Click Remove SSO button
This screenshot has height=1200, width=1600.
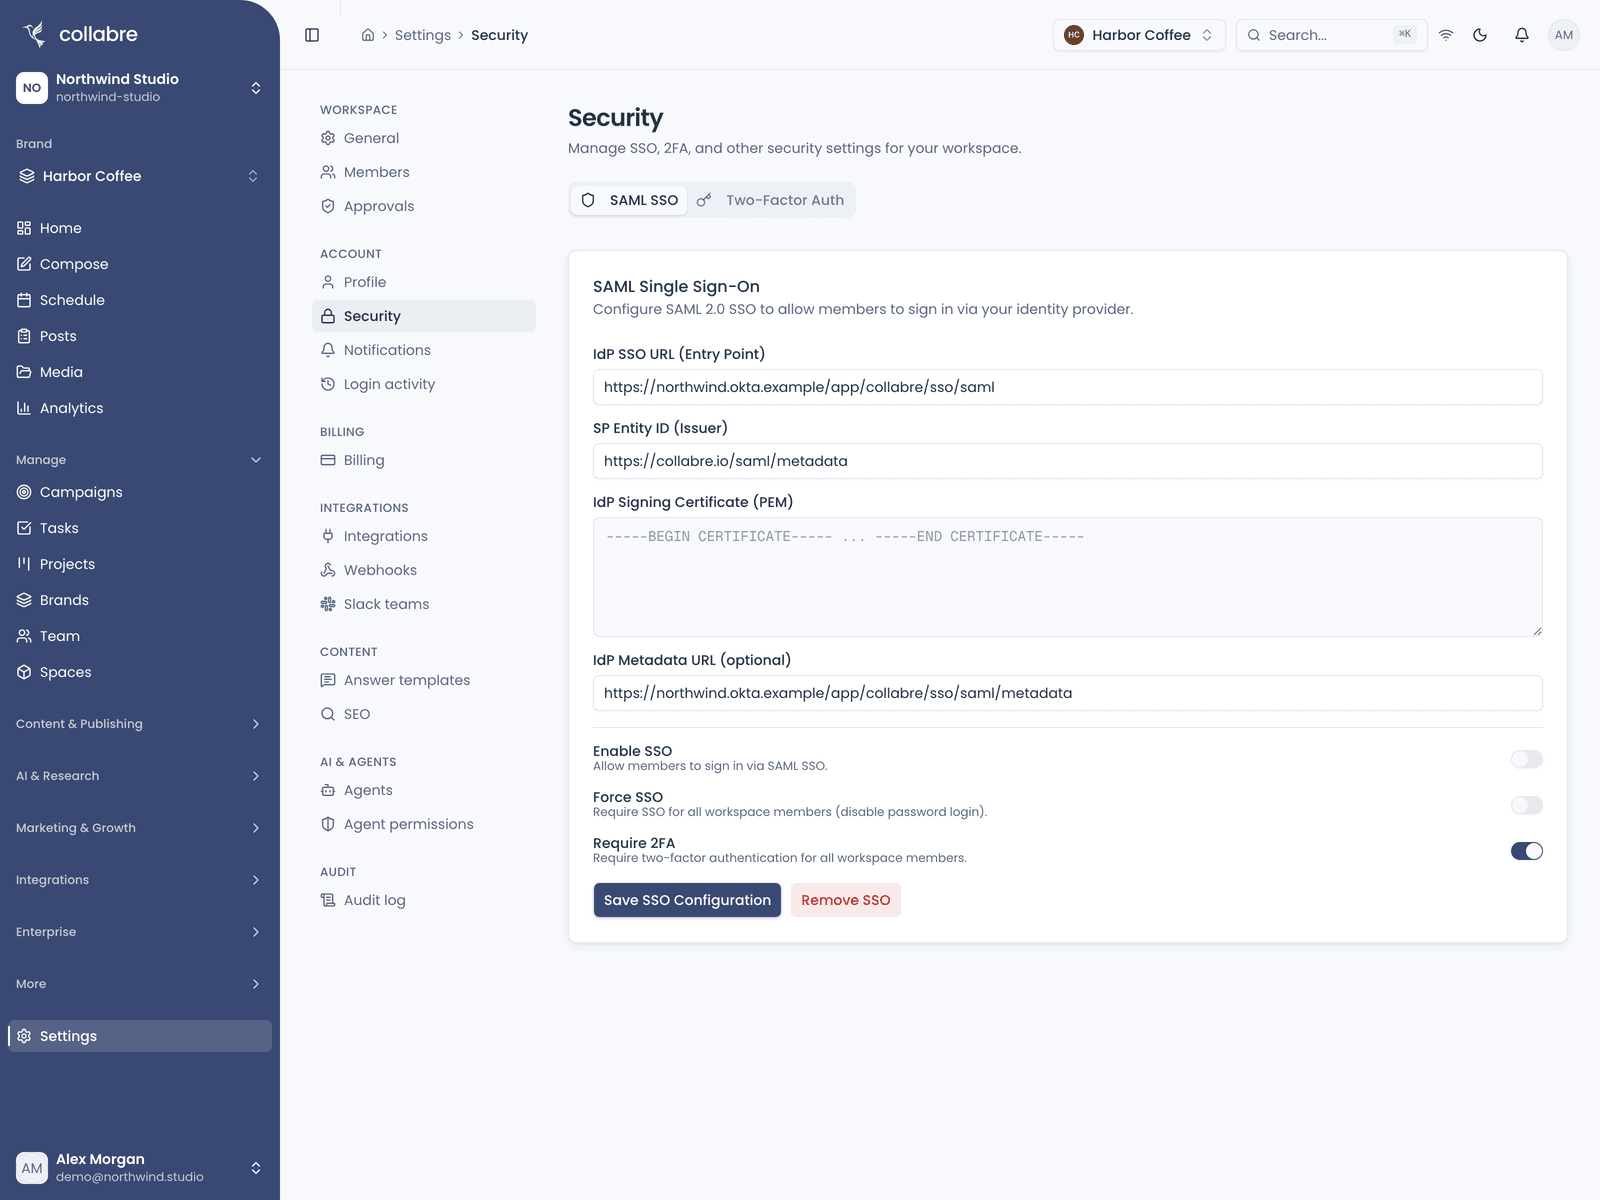[846, 900]
